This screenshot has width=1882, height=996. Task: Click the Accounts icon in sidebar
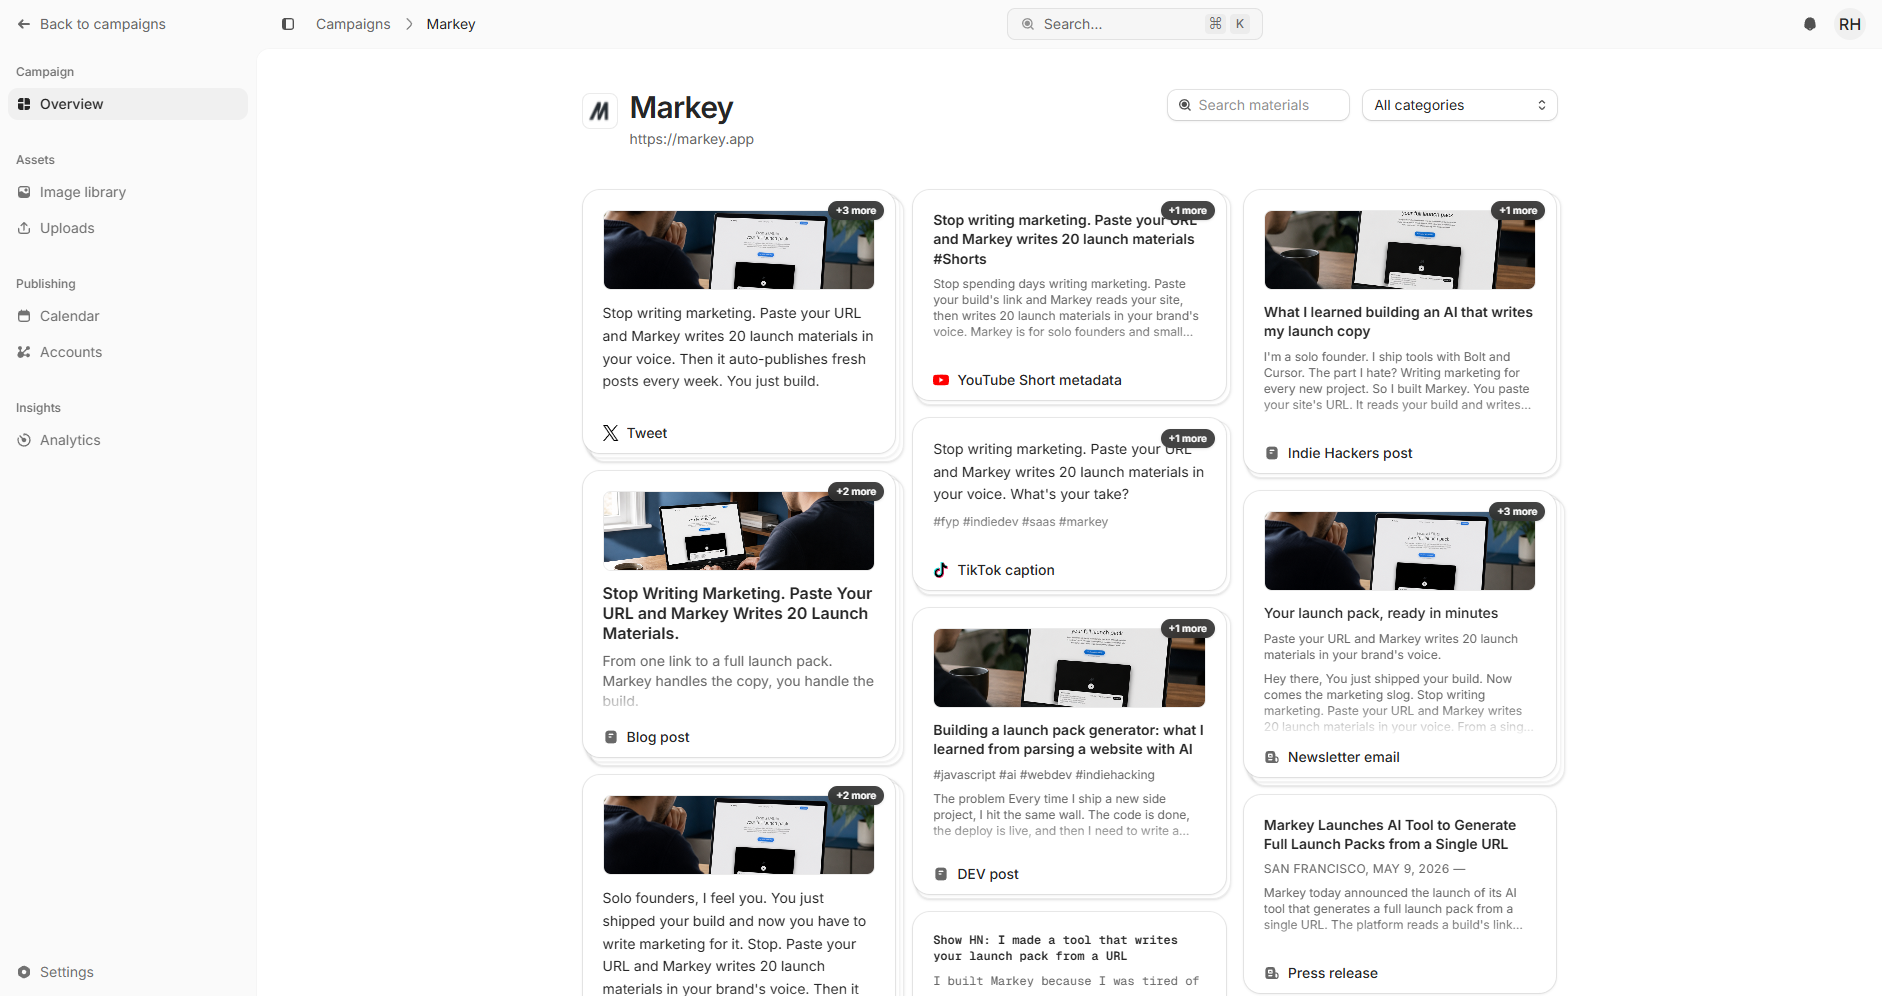click(24, 352)
